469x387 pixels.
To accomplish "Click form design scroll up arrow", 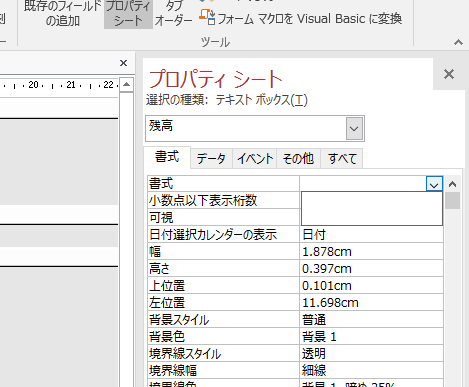I will click(126, 84).
